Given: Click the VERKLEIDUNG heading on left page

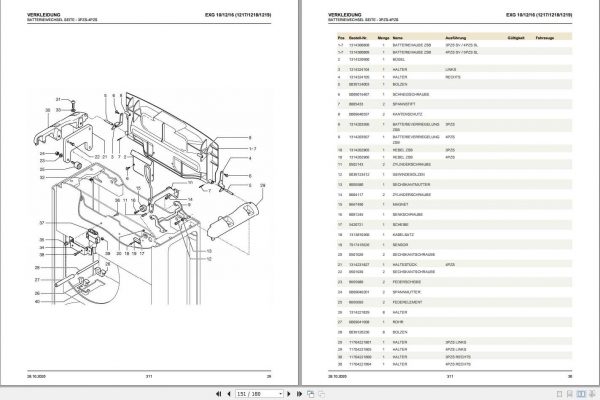Looking at the screenshot, I should click(x=44, y=15).
